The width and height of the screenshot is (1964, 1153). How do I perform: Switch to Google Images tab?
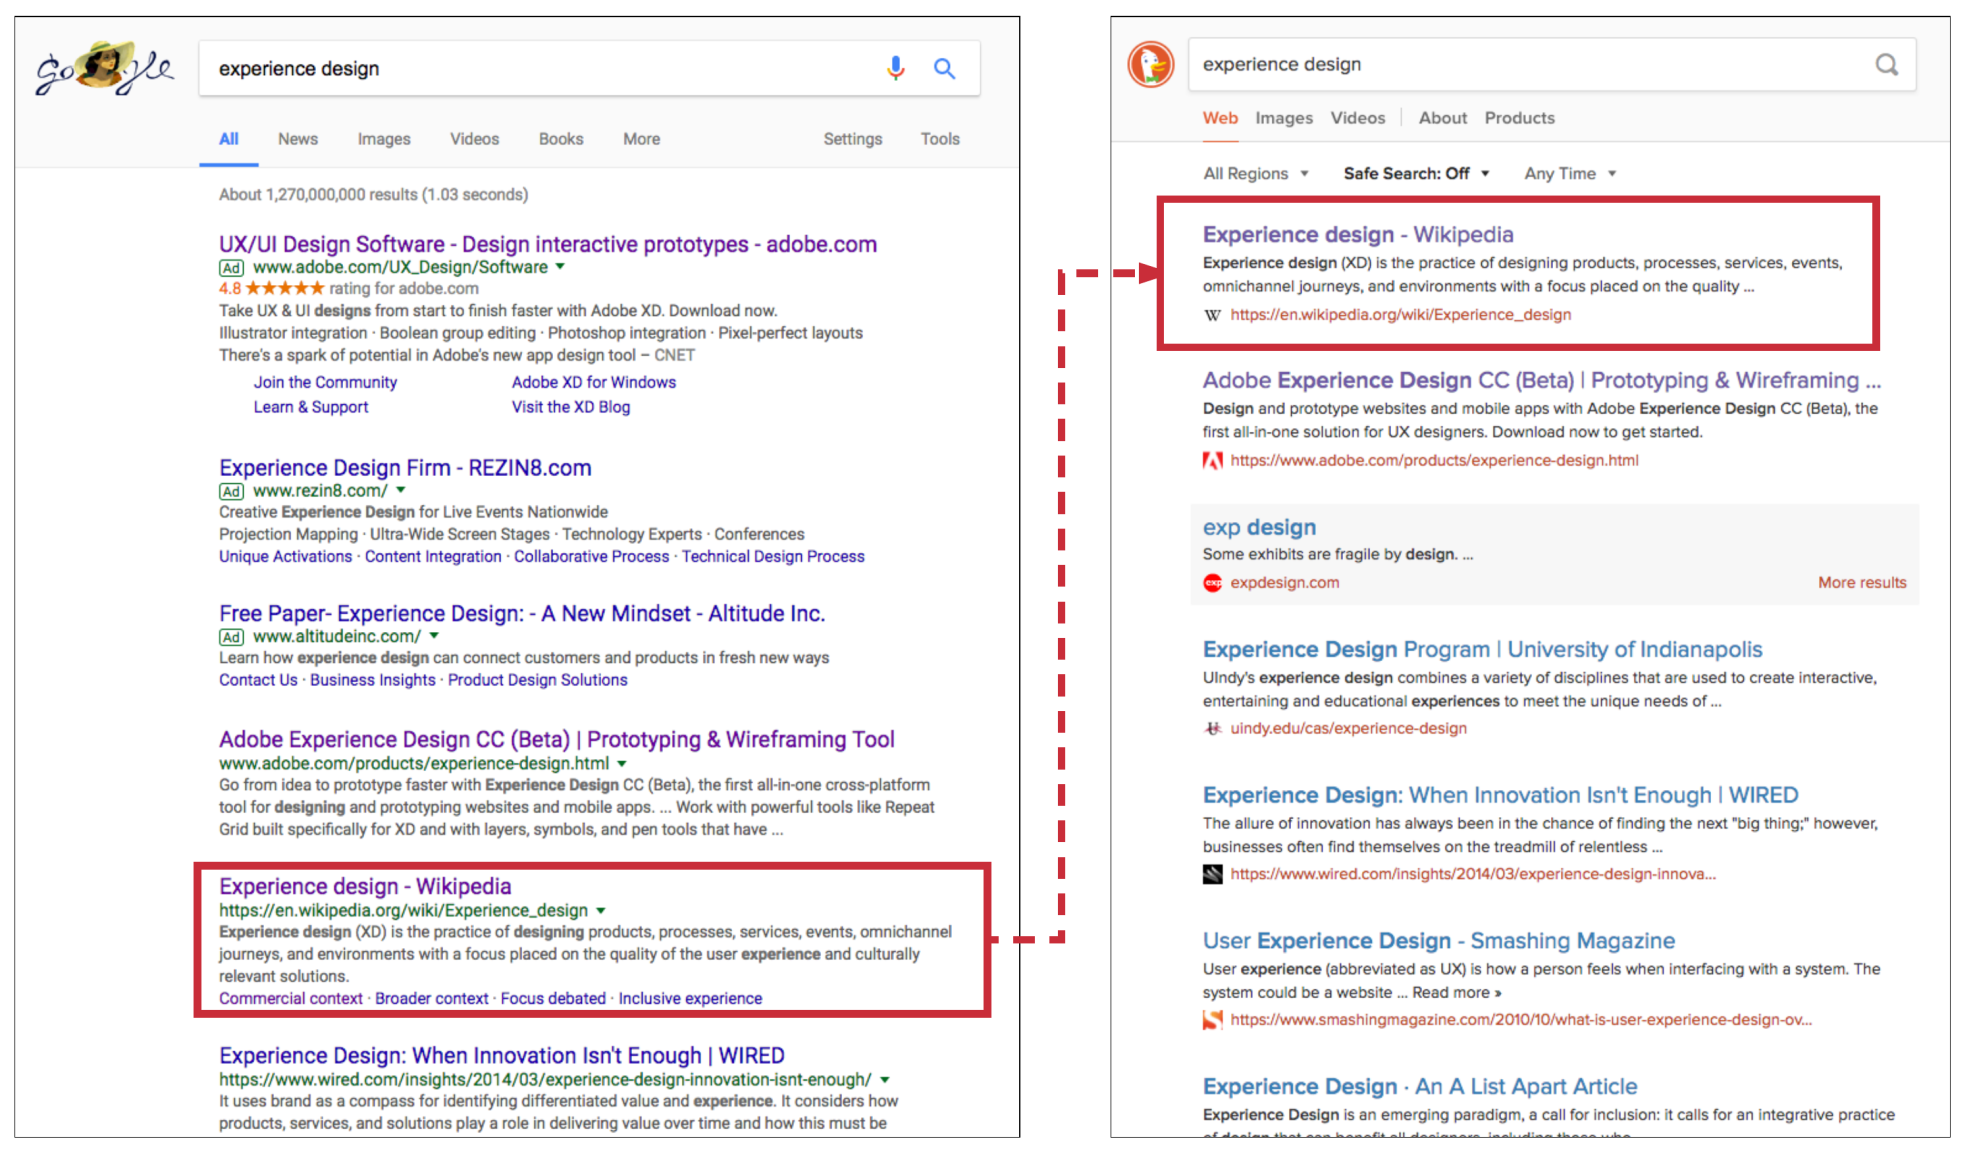coord(384,139)
